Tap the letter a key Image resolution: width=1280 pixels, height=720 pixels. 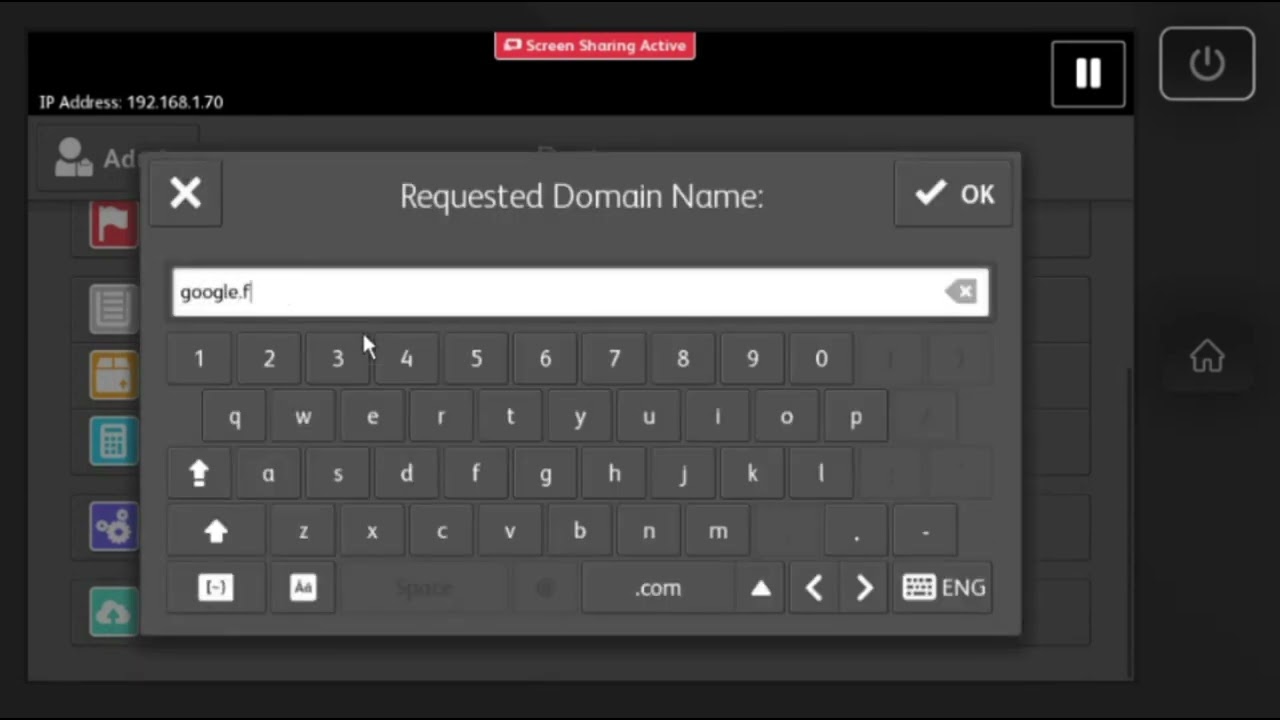click(x=268, y=474)
